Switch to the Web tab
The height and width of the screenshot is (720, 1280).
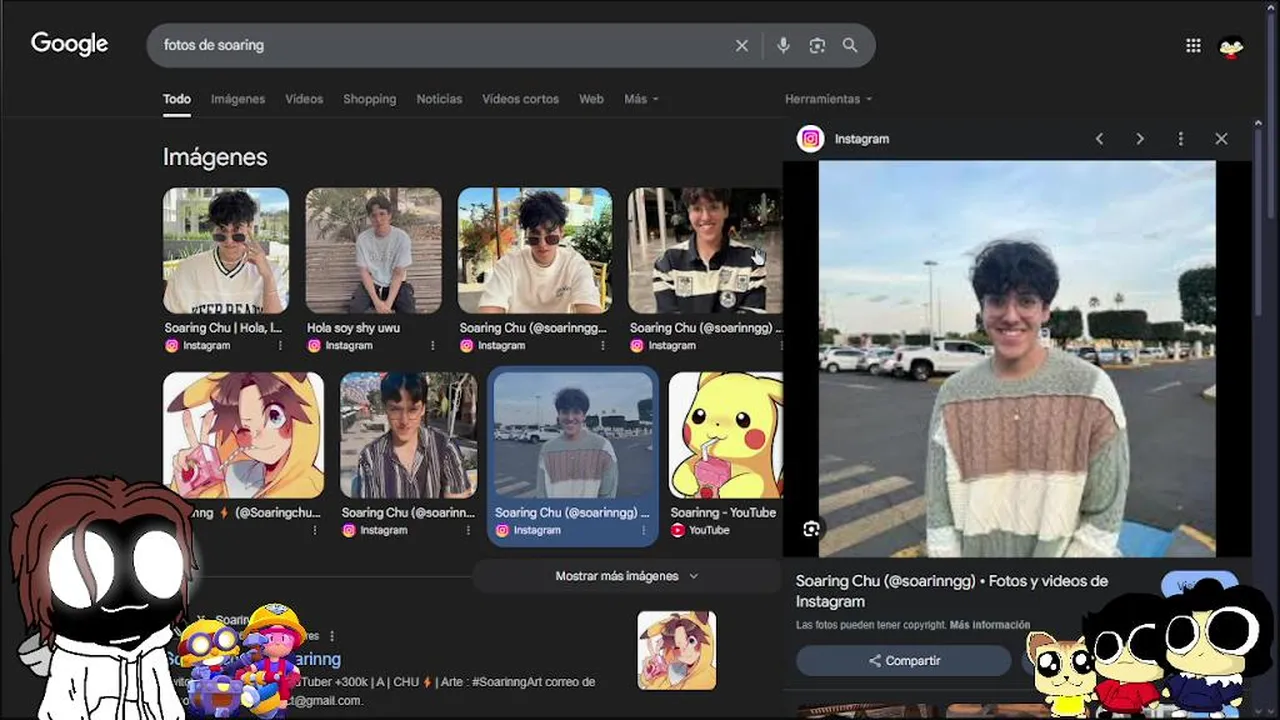[x=591, y=99]
